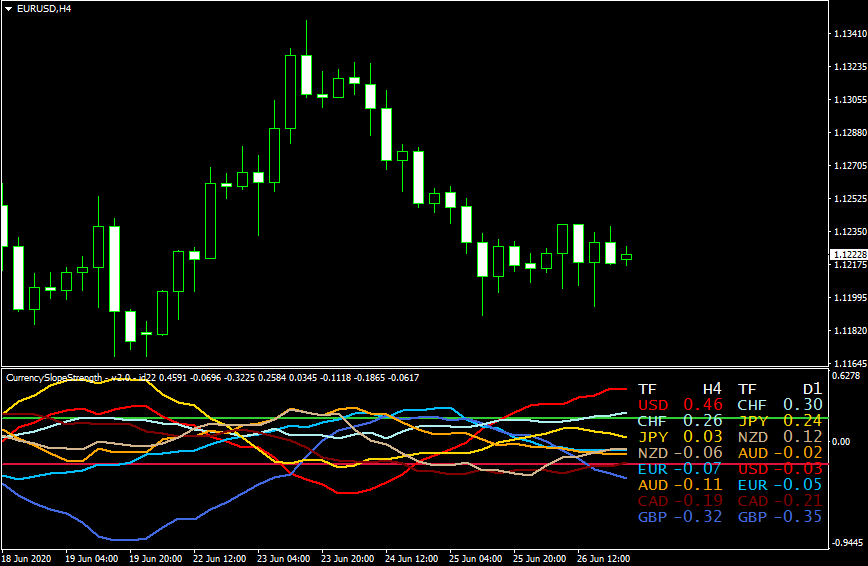The width and height of the screenshot is (868, 566).
Task: Click the EURUSD,H4 chart title
Action: [44, 9]
